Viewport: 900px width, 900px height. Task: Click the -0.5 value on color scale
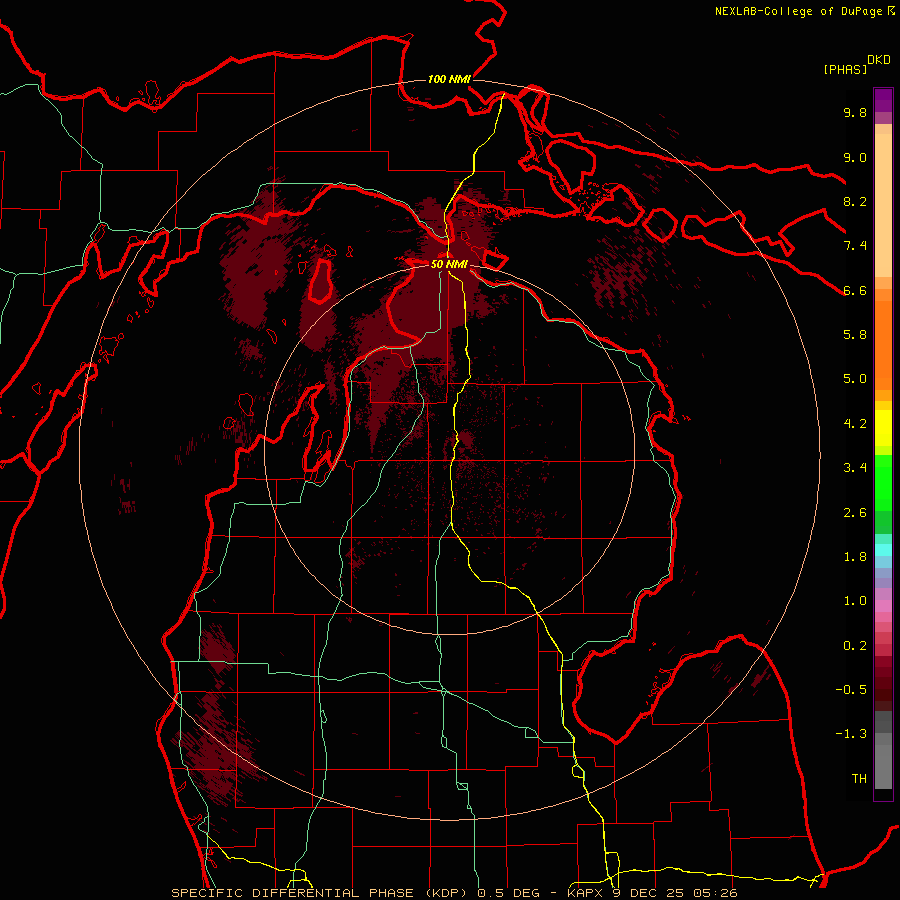851,690
